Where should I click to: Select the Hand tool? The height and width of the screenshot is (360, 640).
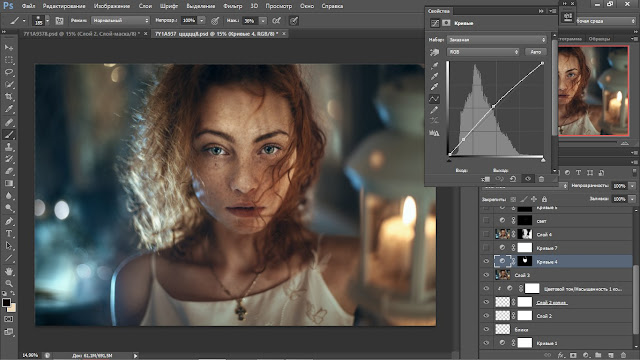tap(9, 271)
